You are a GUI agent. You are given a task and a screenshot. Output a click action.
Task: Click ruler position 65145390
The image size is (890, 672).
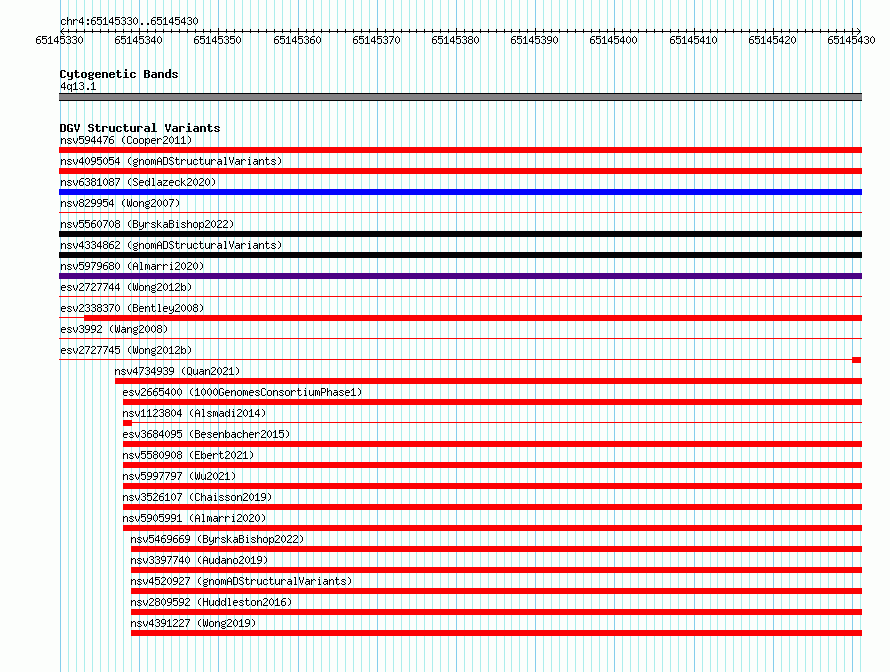[534, 40]
